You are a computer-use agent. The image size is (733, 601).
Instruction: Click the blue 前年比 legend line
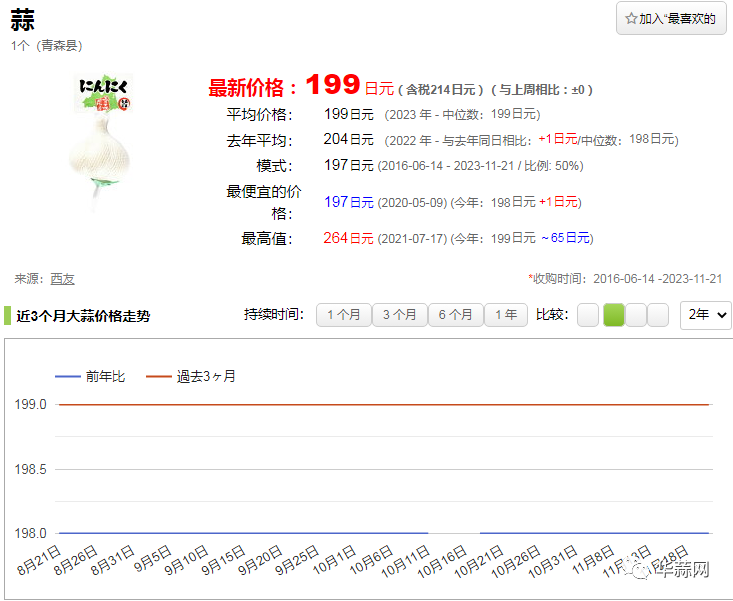67,377
